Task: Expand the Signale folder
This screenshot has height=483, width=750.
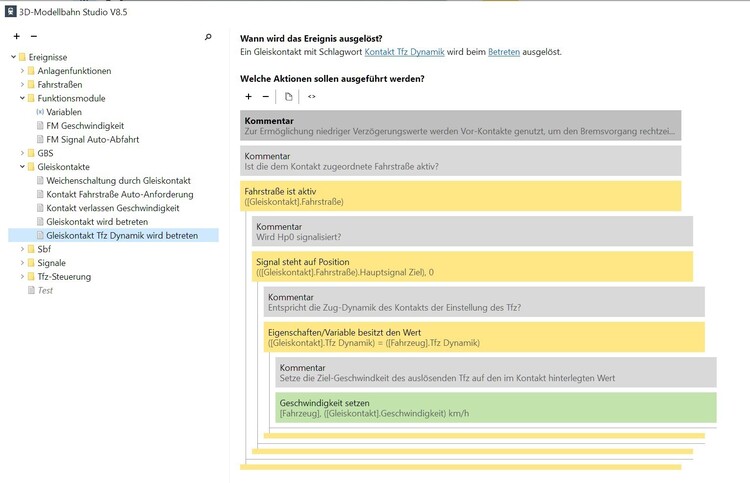Action: (x=22, y=263)
